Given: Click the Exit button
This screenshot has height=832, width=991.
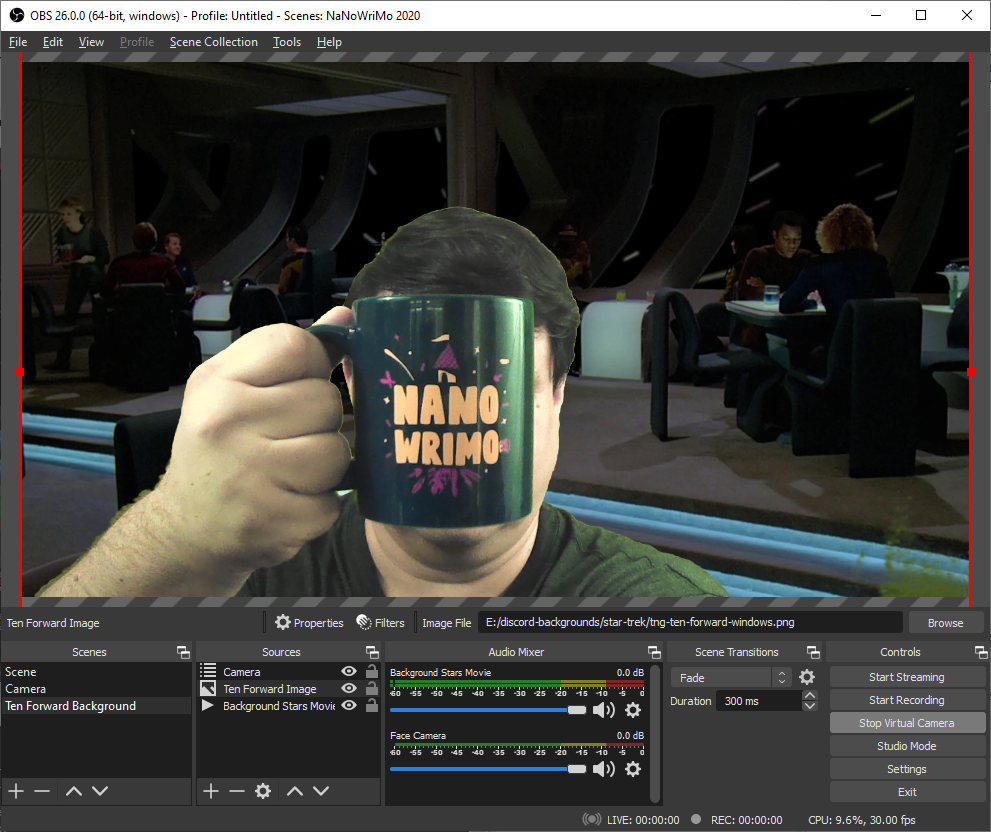Looking at the screenshot, I should click(907, 792).
